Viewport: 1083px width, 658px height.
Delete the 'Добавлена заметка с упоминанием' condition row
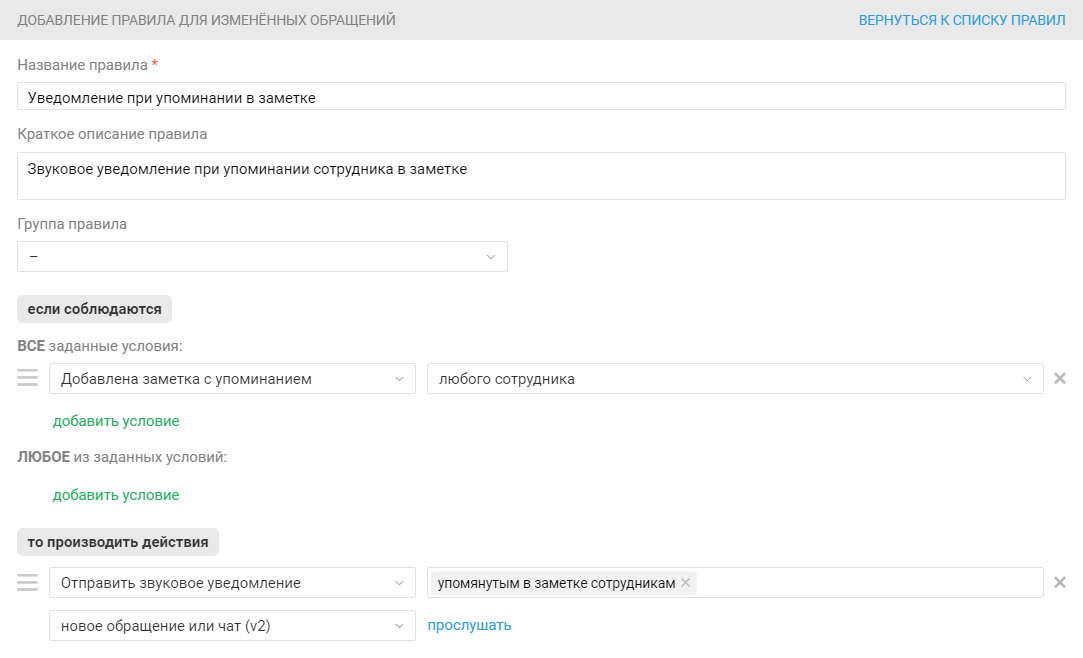point(1060,378)
